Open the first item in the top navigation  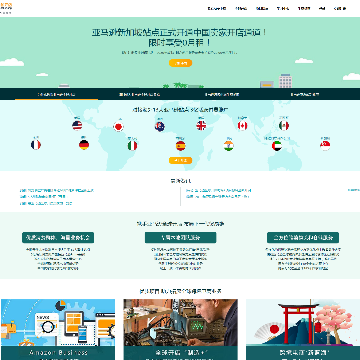coord(217,9)
